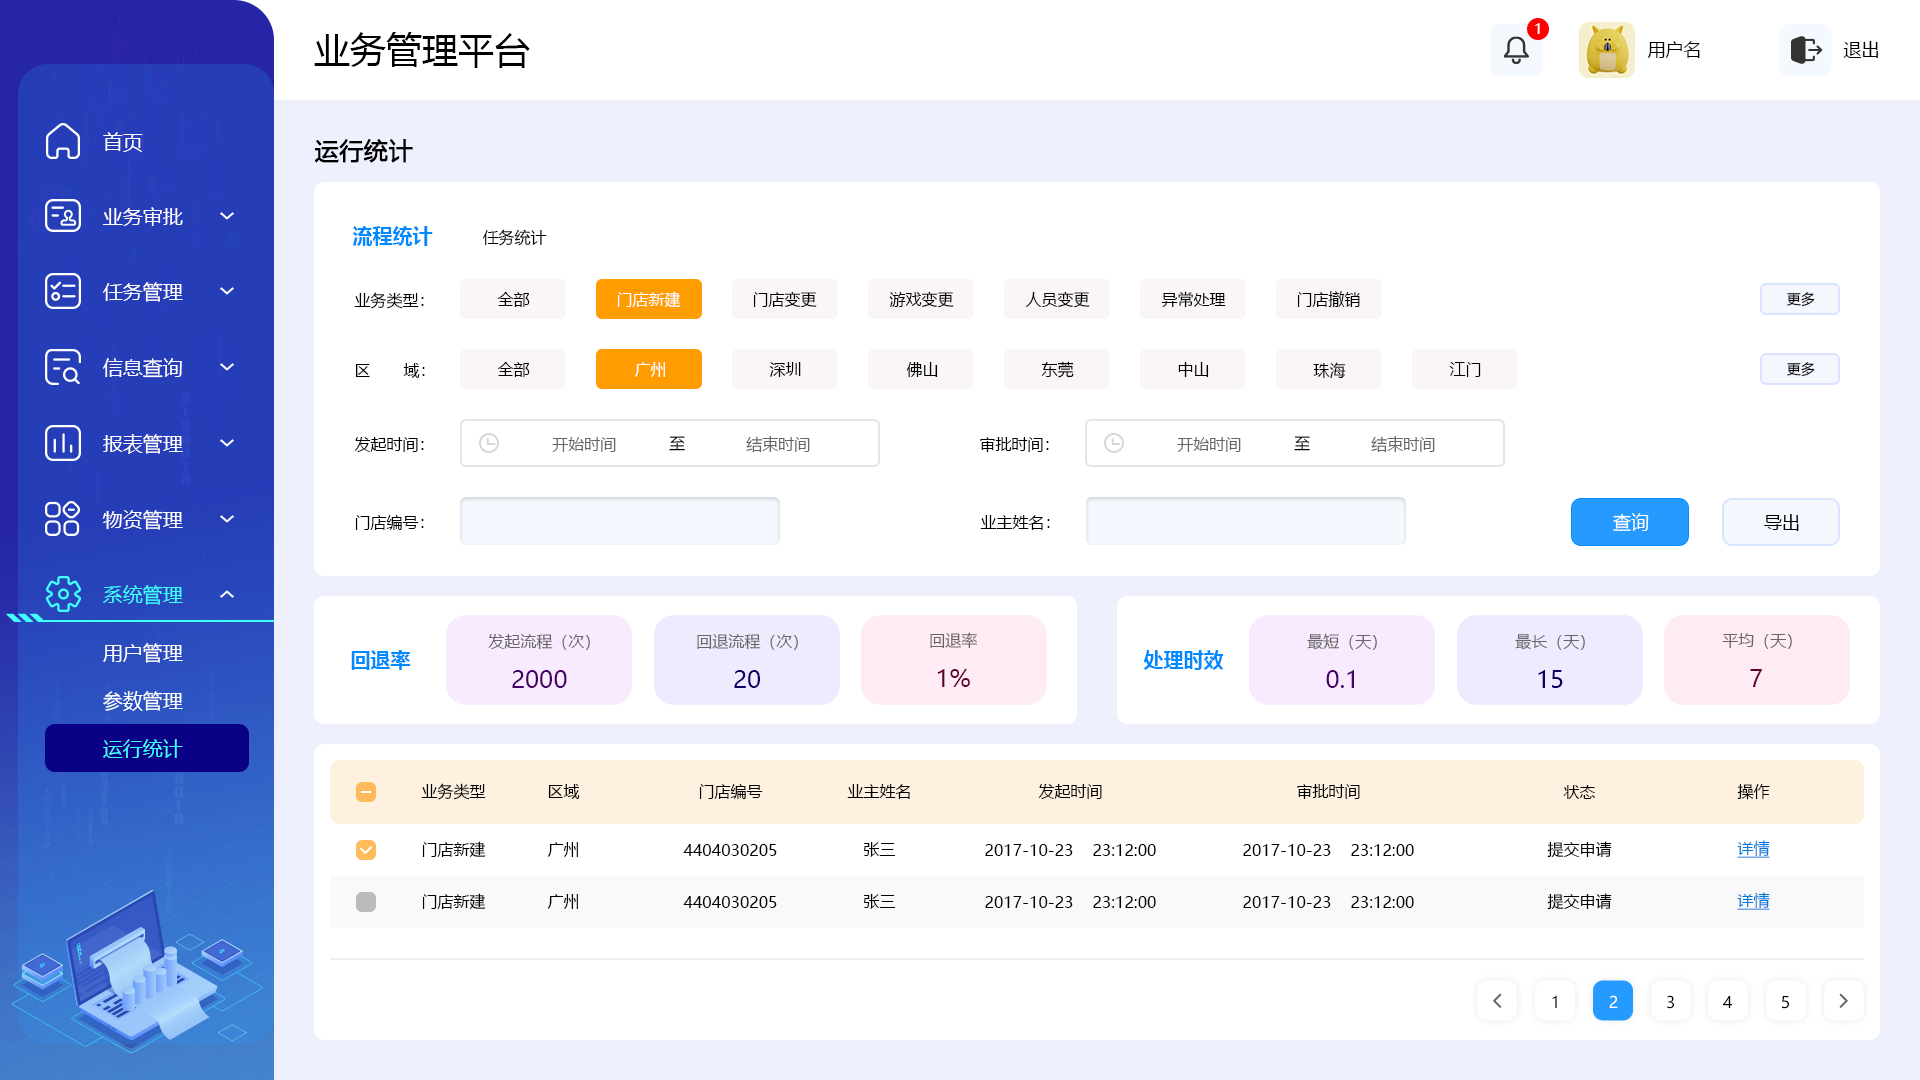This screenshot has height=1080, width=1920.
Task: Click the notification bell icon
Action: click(x=1516, y=50)
